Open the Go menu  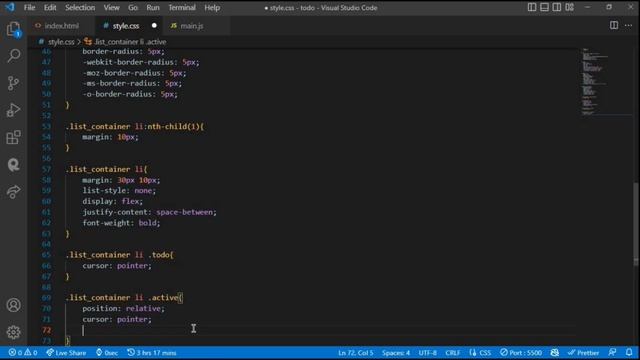pos(133,7)
